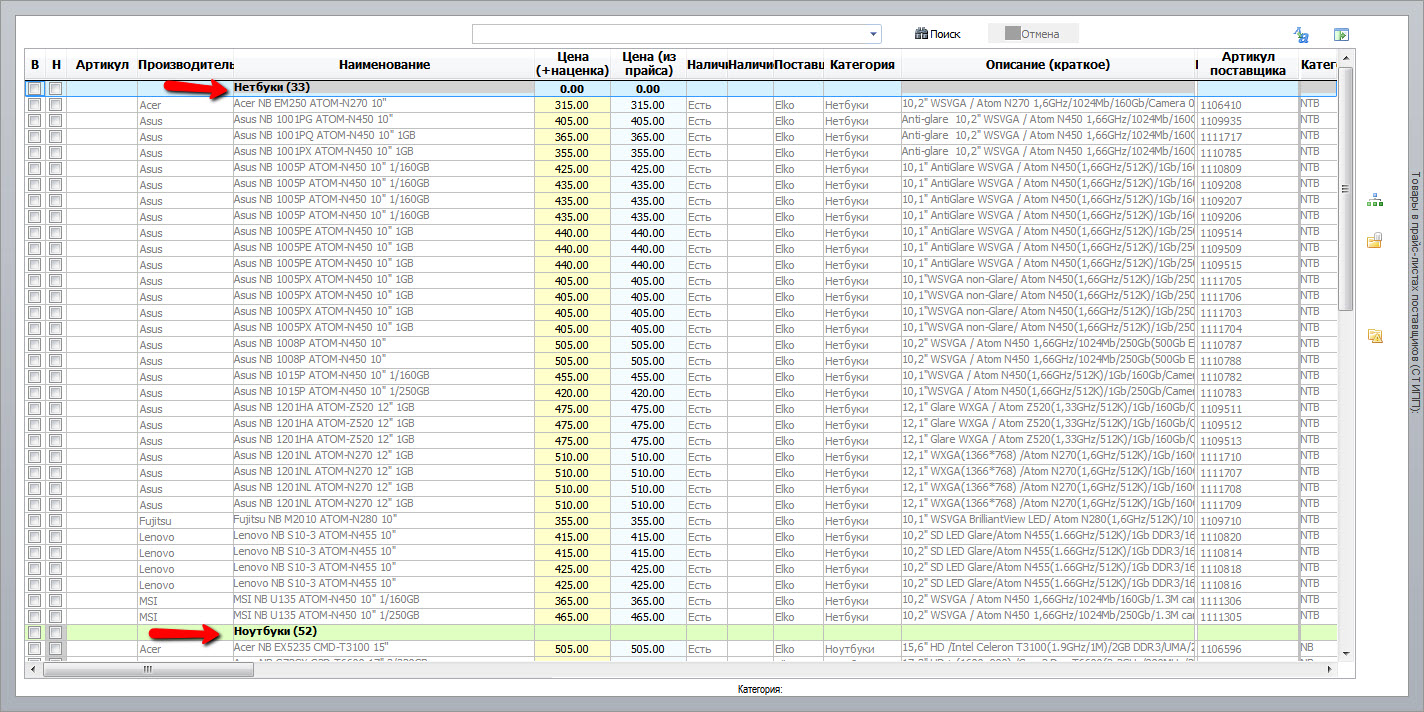Open the vertical Товары в прайс-листах поставщиков tab
The height and width of the screenshot is (712, 1424).
pyautogui.click(x=1414, y=292)
